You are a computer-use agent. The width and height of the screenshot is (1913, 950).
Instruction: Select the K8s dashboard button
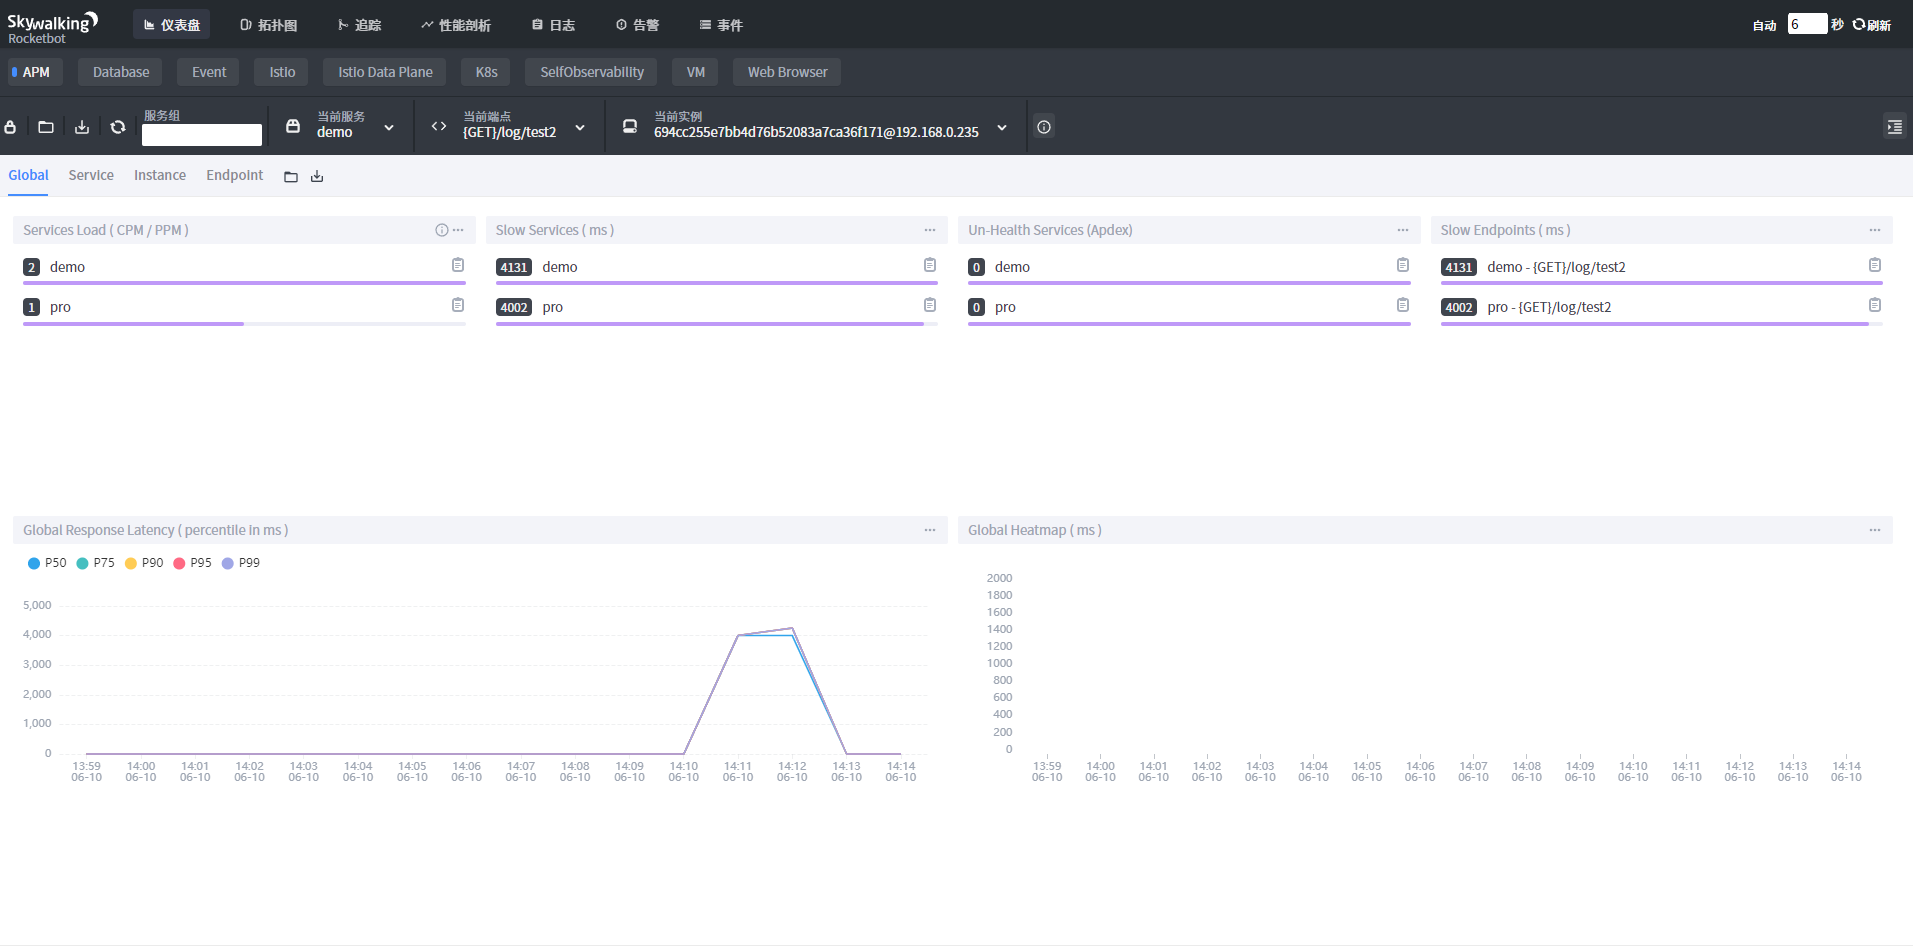(486, 72)
